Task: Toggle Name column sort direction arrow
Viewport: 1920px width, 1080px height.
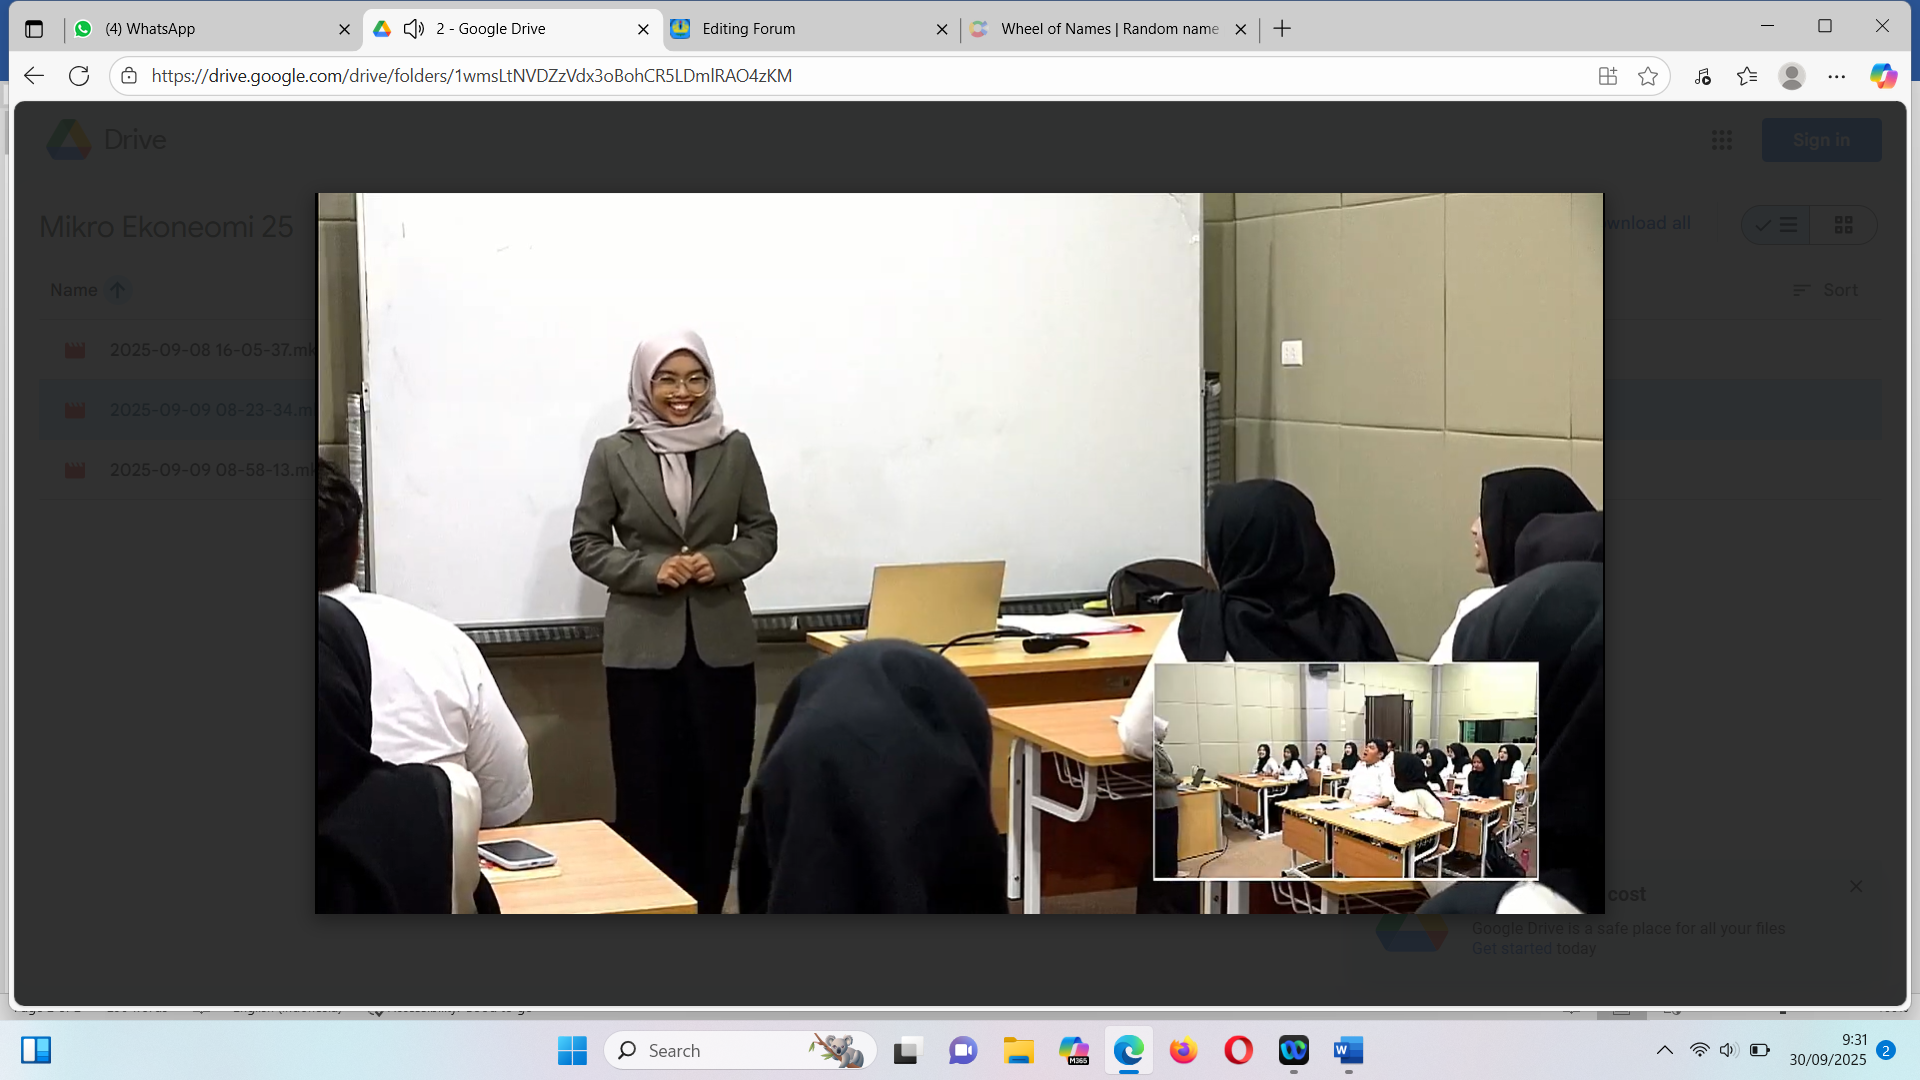Action: pyautogui.click(x=117, y=290)
